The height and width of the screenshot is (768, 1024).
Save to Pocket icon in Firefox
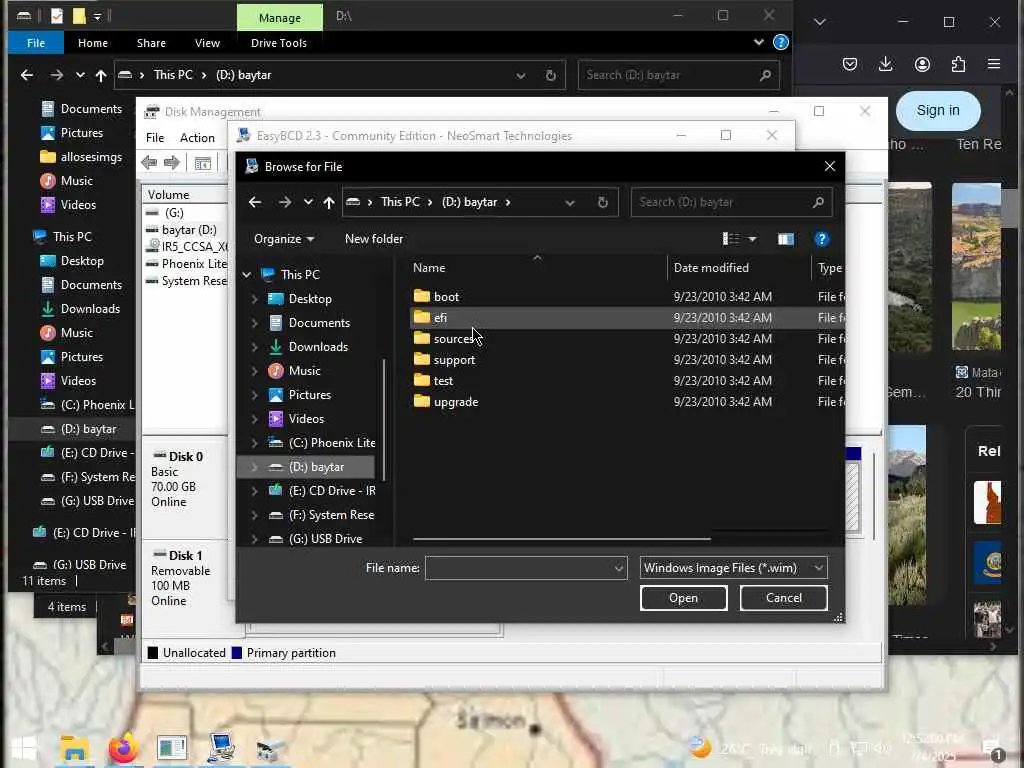coord(850,64)
